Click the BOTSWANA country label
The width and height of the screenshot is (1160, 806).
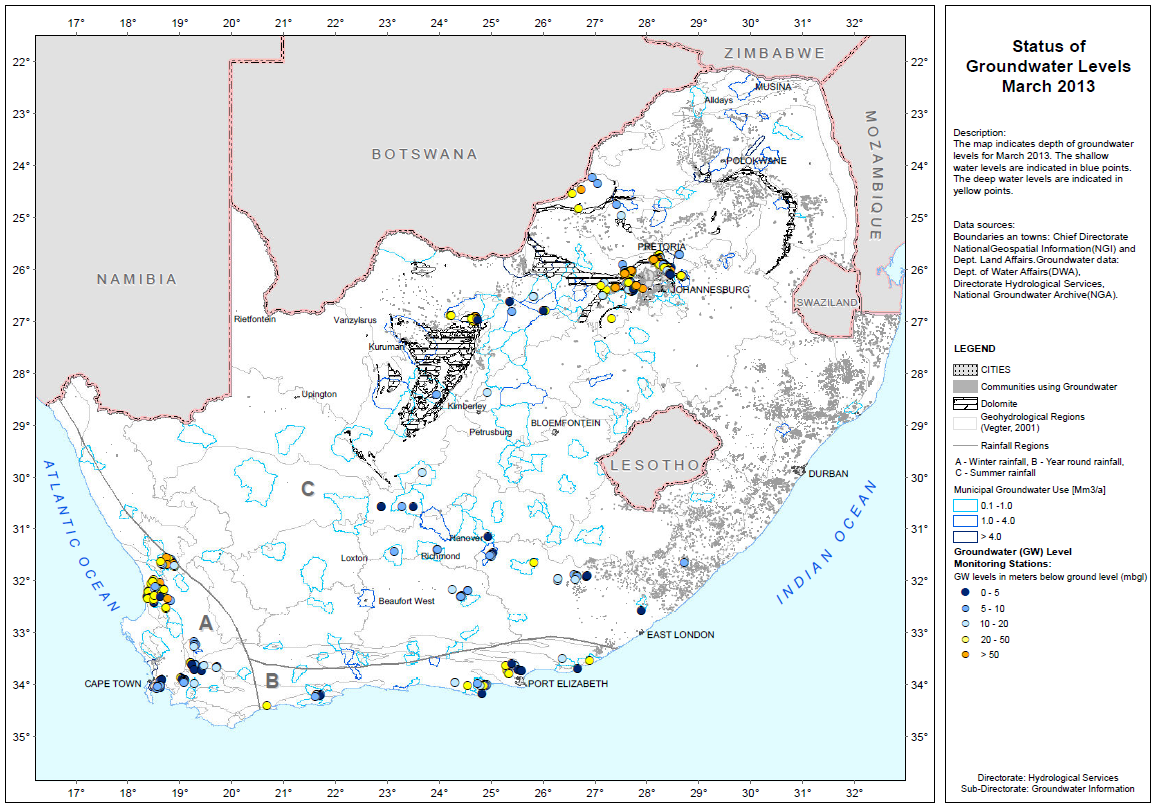(x=424, y=154)
